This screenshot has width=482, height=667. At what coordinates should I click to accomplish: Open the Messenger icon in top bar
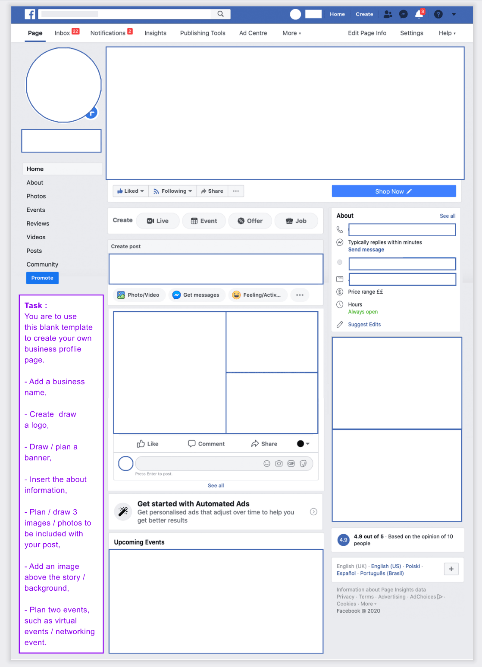point(403,14)
